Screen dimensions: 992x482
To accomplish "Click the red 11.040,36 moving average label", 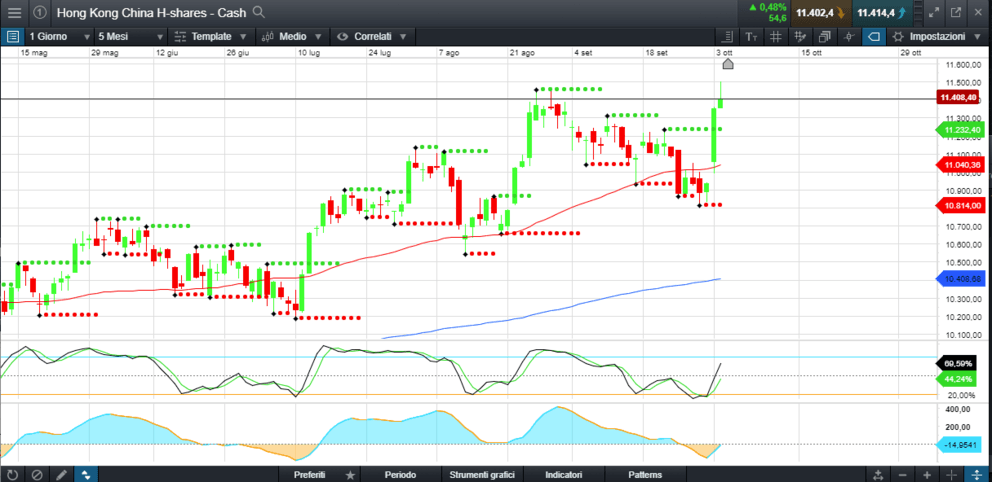I will pos(960,164).
